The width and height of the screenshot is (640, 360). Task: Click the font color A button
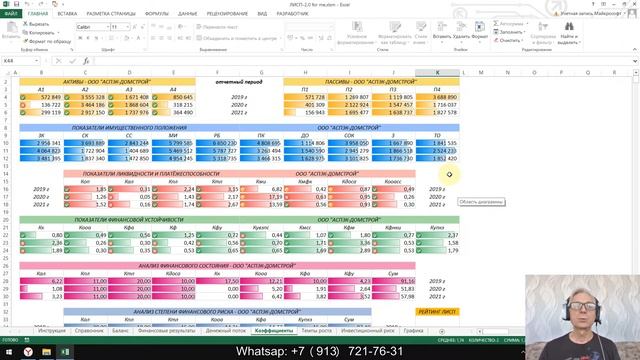click(138, 38)
